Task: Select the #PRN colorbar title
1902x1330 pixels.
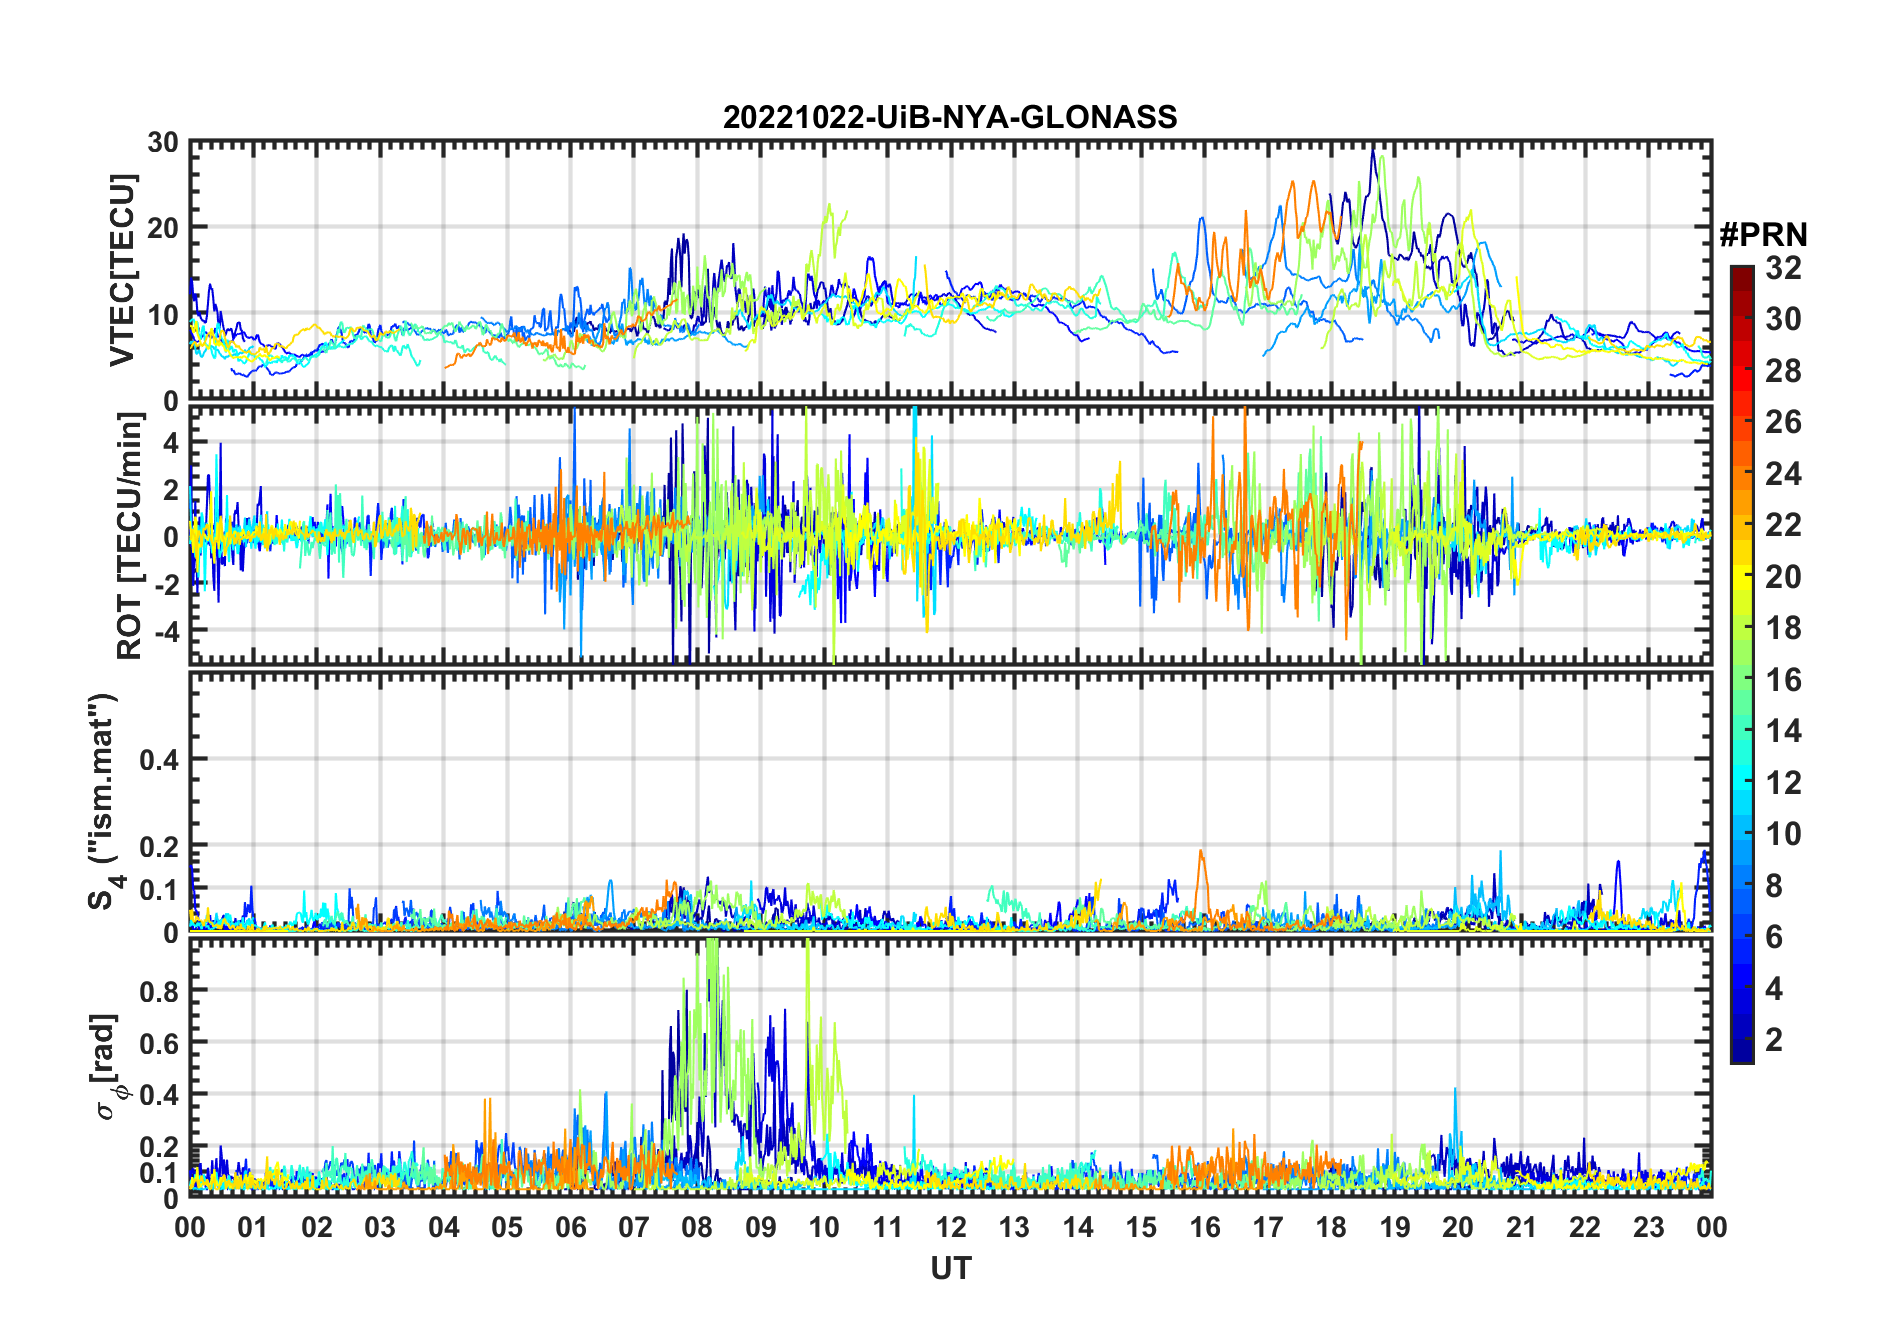Action: tap(1763, 235)
